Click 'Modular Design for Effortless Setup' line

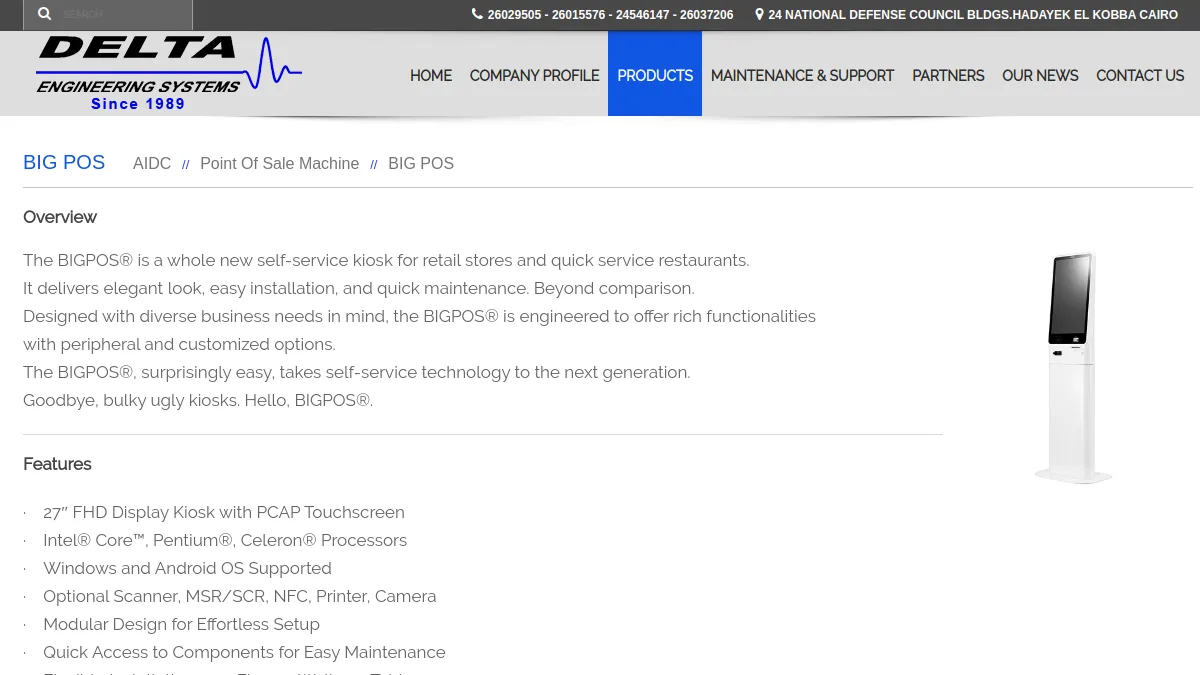click(181, 624)
